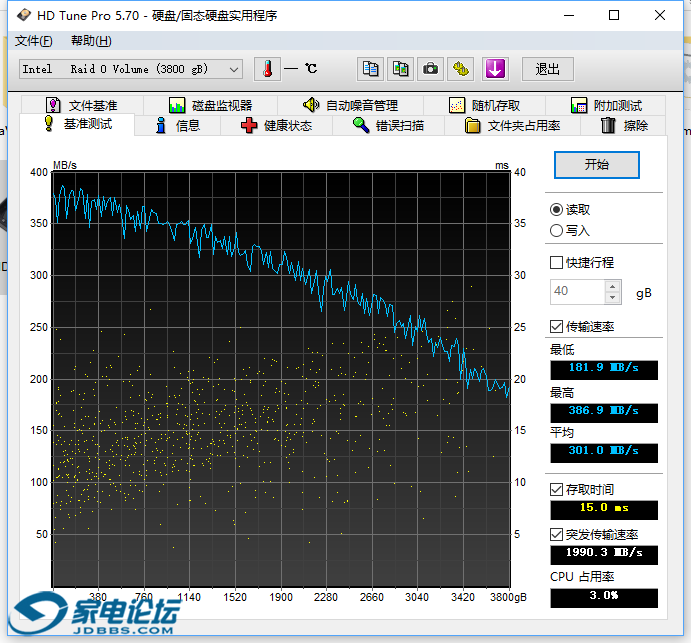The height and width of the screenshot is (643, 691).
Task: Switch to the 擦除 tab
Action: tap(624, 126)
